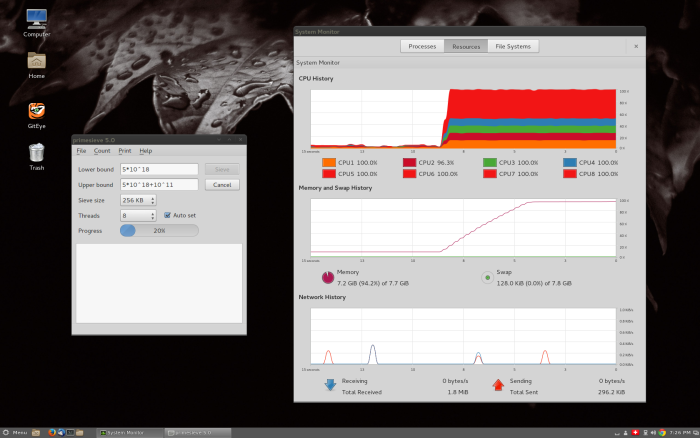Change the CPU6 red color swatch
700x438 pixels.
tap(409, 174)
